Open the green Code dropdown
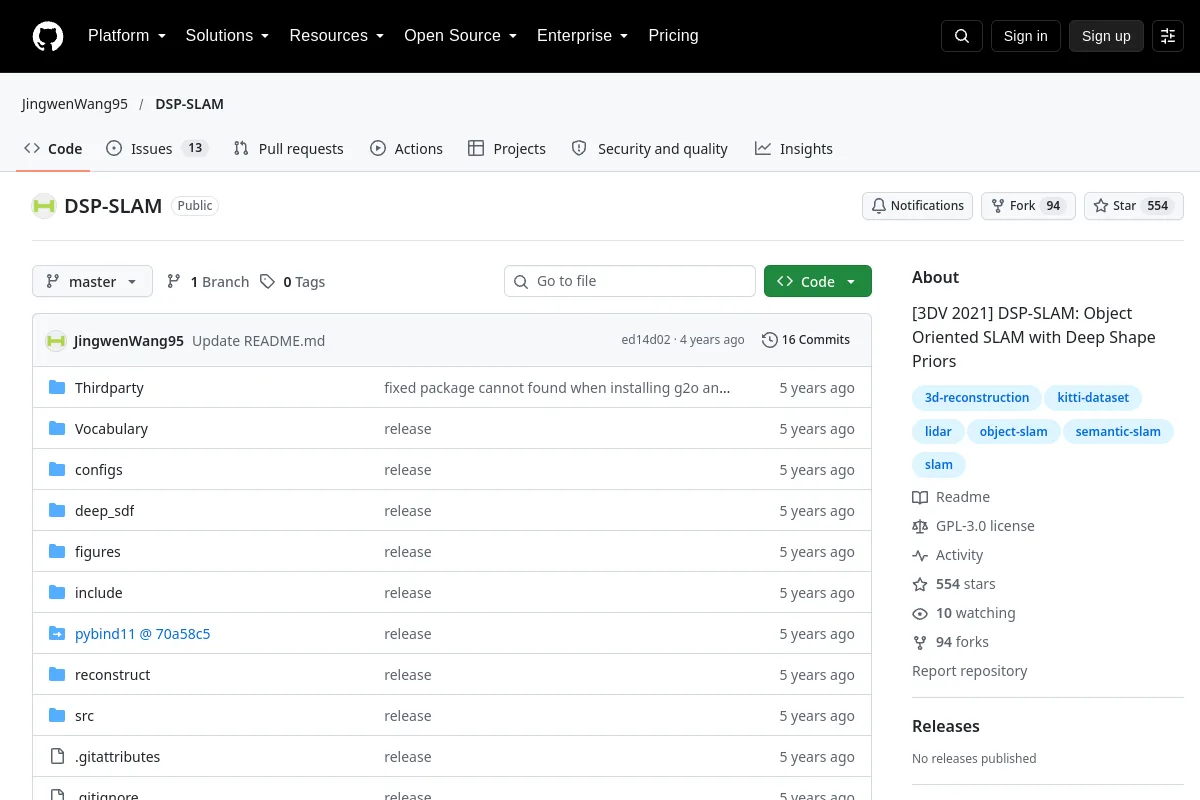Screen dimensions: 1200x800 (x=818, y=282)
